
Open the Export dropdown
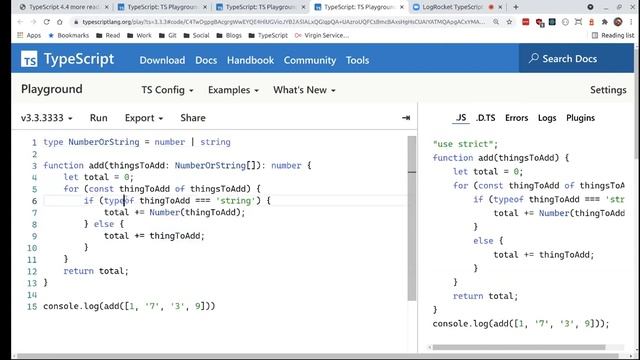coord(144,118)
